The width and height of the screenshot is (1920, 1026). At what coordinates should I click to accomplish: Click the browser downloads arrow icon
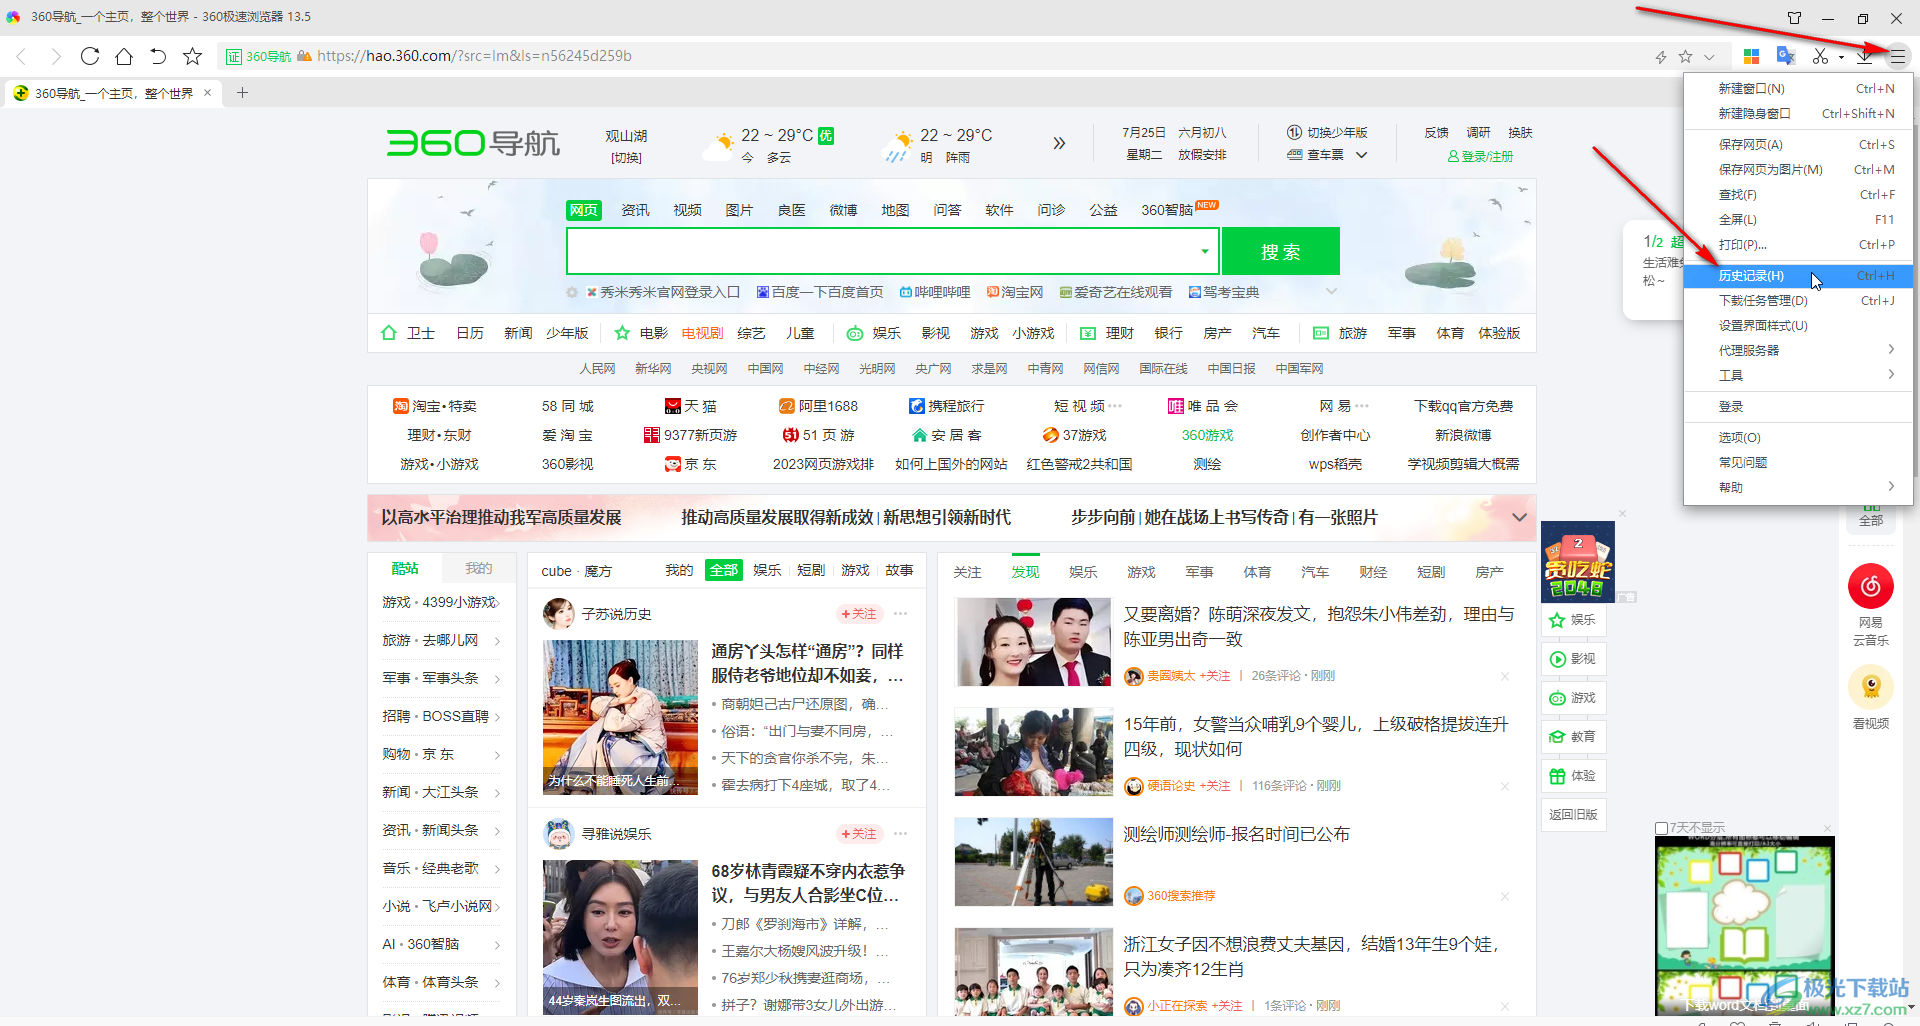click(1864, 56)
